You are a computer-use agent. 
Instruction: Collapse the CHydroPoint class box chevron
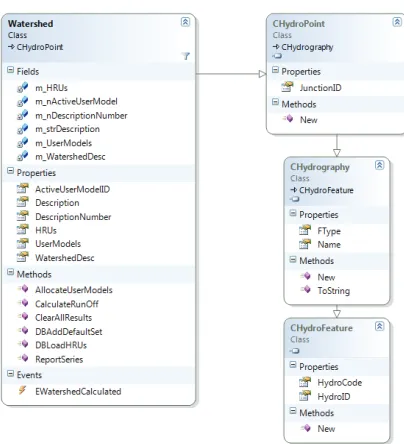pos(397,22)
